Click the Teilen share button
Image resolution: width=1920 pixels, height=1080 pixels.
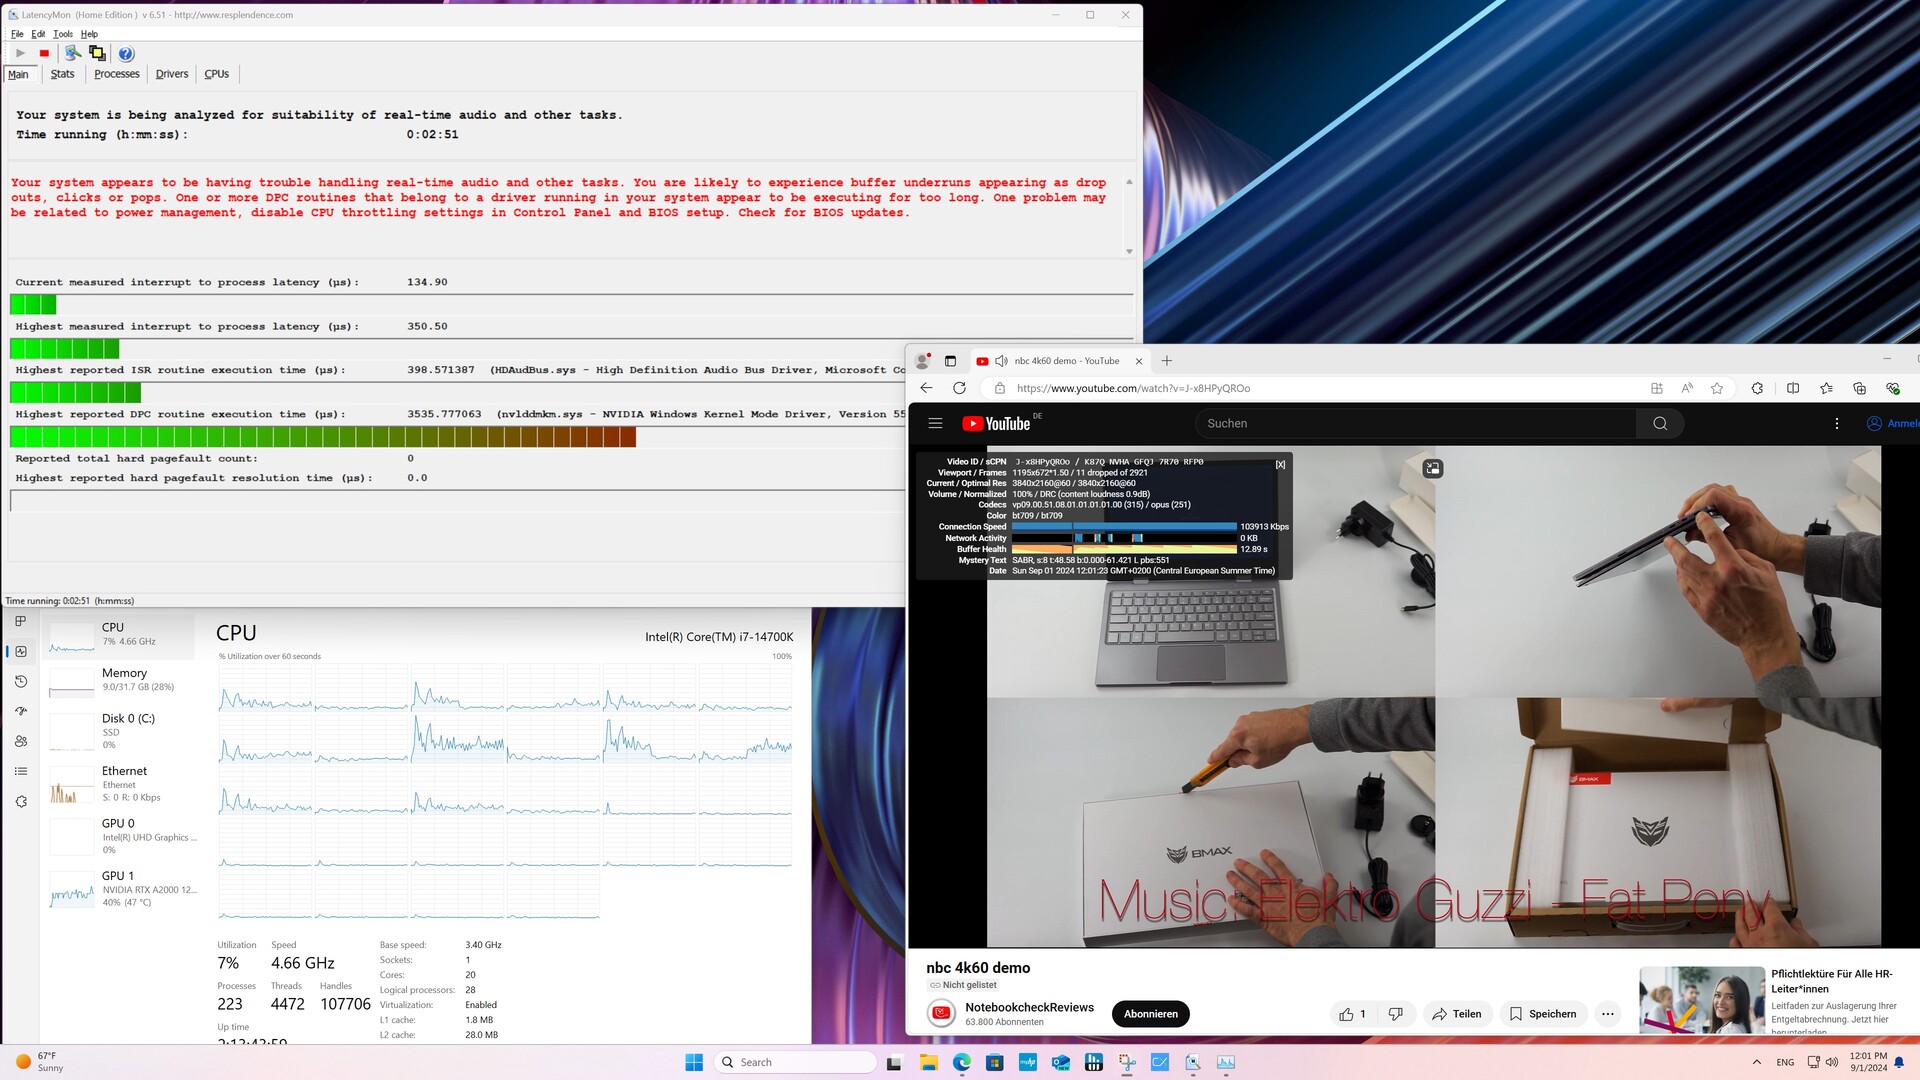coord(1456,1014)
